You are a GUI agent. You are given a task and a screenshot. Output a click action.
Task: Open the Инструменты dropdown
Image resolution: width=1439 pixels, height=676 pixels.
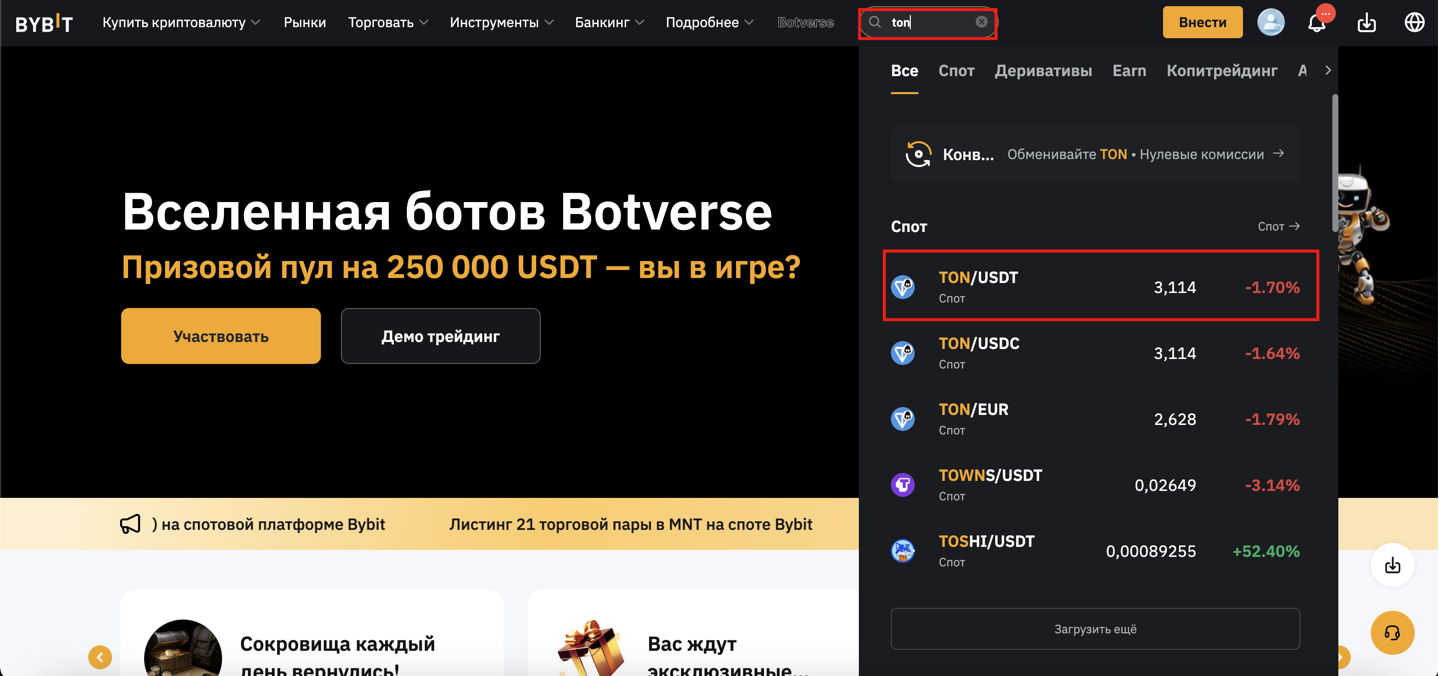[x=501, y=22]
